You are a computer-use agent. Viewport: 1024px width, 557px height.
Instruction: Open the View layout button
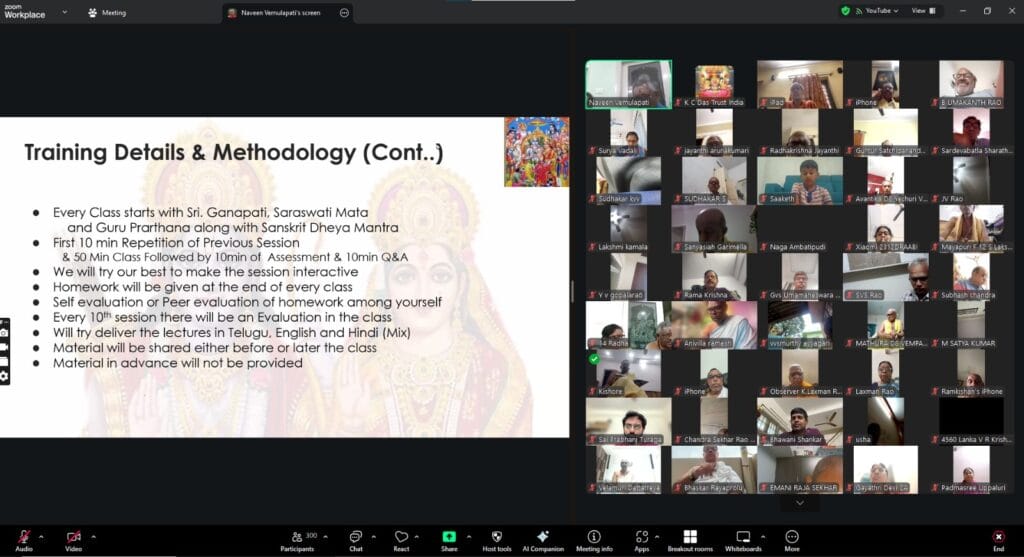tap(922, 11)
